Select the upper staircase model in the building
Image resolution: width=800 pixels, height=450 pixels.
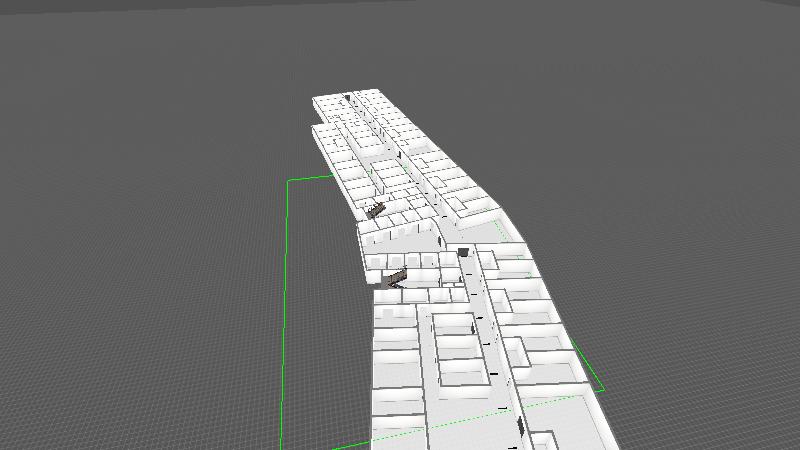[x=376, y=209]
